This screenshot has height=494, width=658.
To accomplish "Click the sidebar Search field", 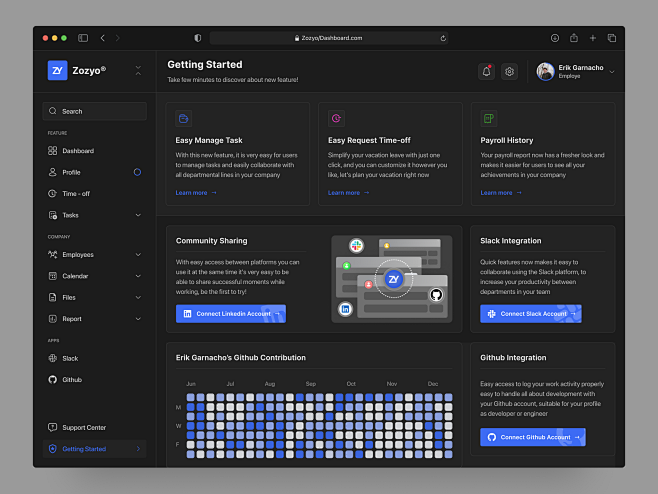I will [94, 111].
